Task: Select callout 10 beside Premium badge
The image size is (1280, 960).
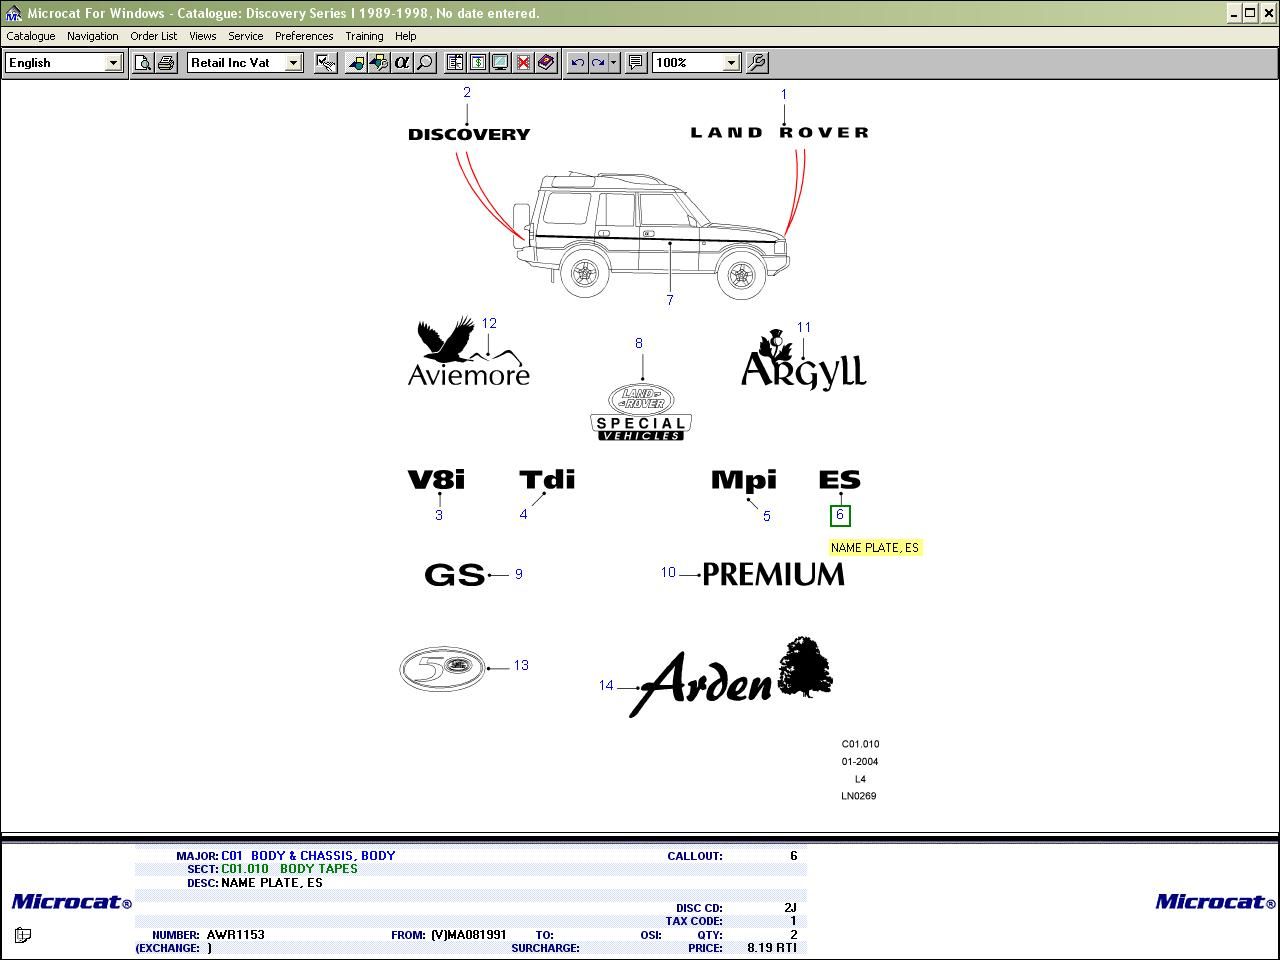Action: [668, 572]
